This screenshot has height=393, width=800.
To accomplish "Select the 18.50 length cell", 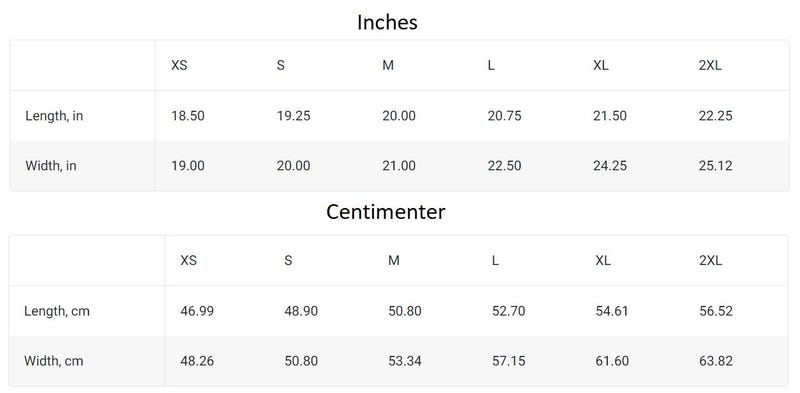I will (188, 116).
